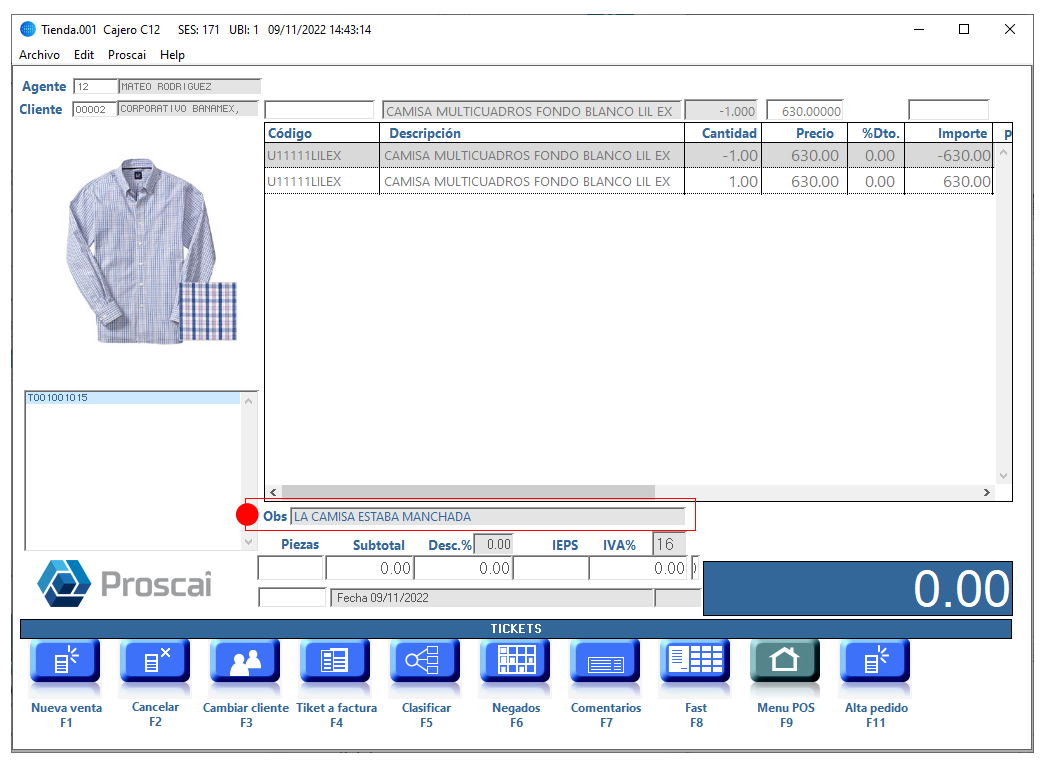The width and height of the screenshot is (1046, 768).
Task: Click the Negados F6 icon
Action: 516,661
